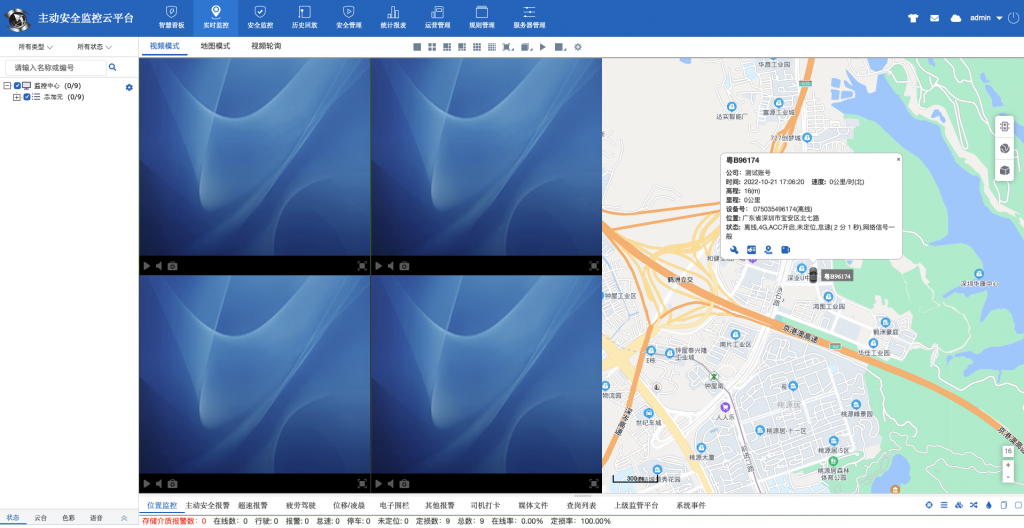The height and width of the screenshot is (528, 1024).
Task: Mute the bottom-left video window
Action: click(159, 484)
